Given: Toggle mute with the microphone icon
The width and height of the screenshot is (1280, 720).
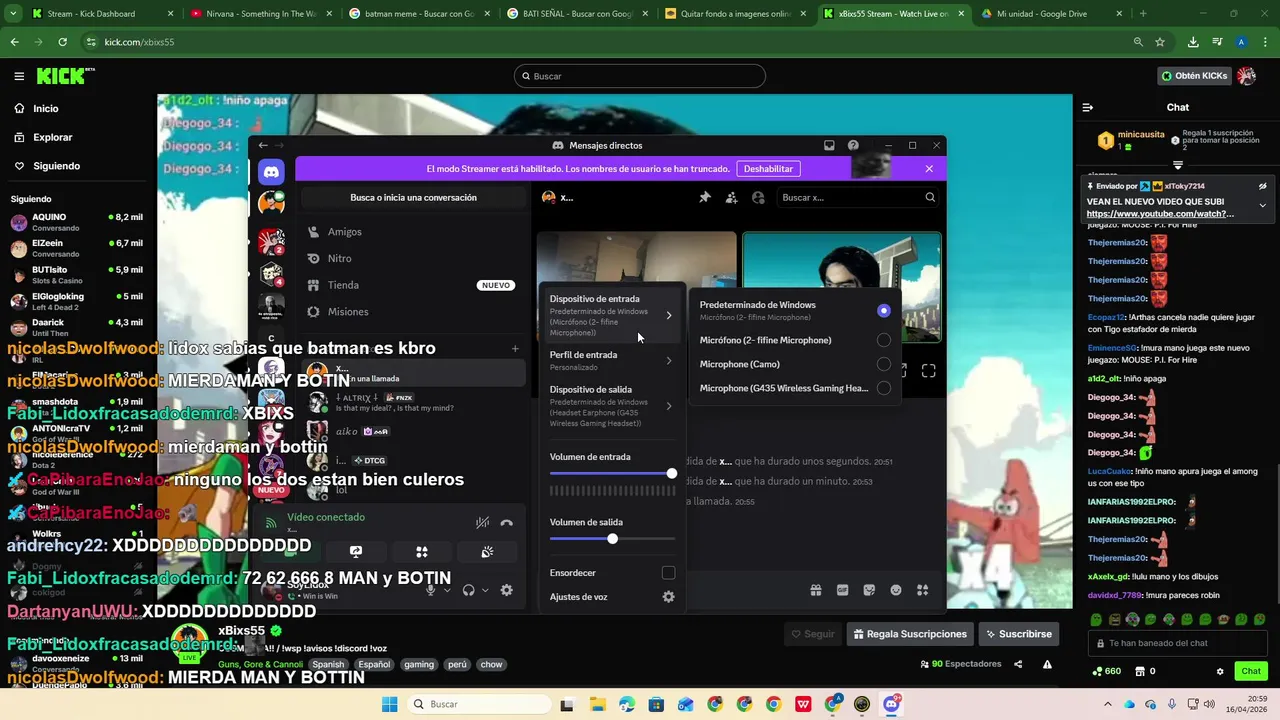Looking at the screenshot, I should (431, 590).
